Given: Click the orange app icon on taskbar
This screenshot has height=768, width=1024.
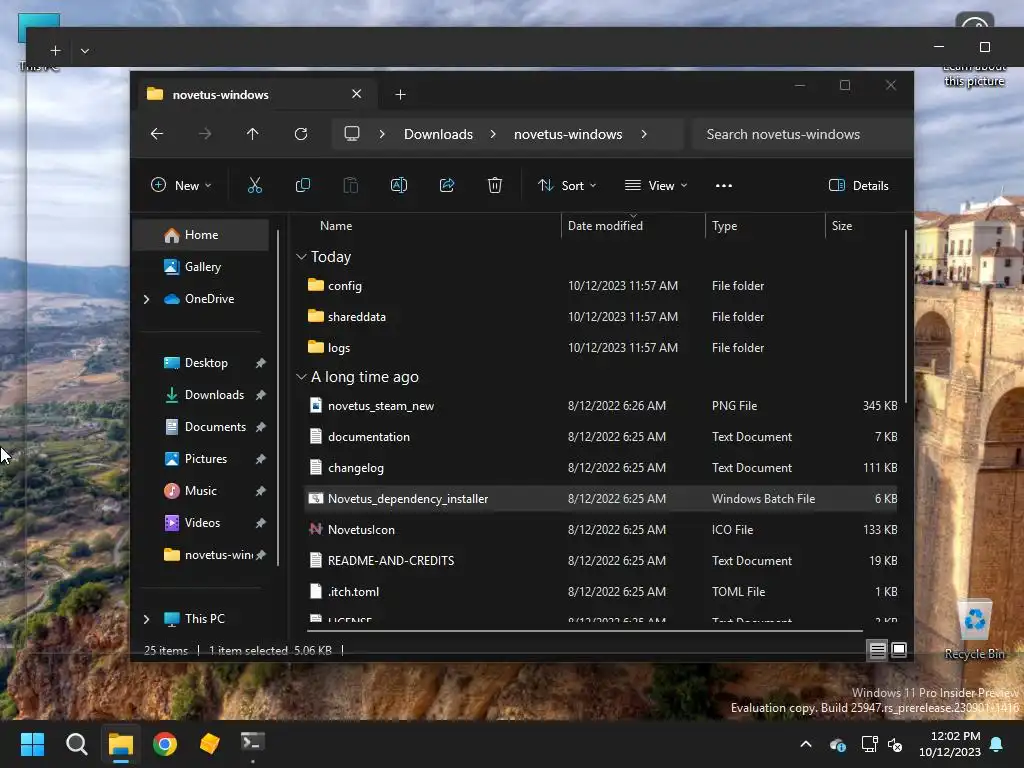Looking at the screenshot, I should (x=209, y=744).
